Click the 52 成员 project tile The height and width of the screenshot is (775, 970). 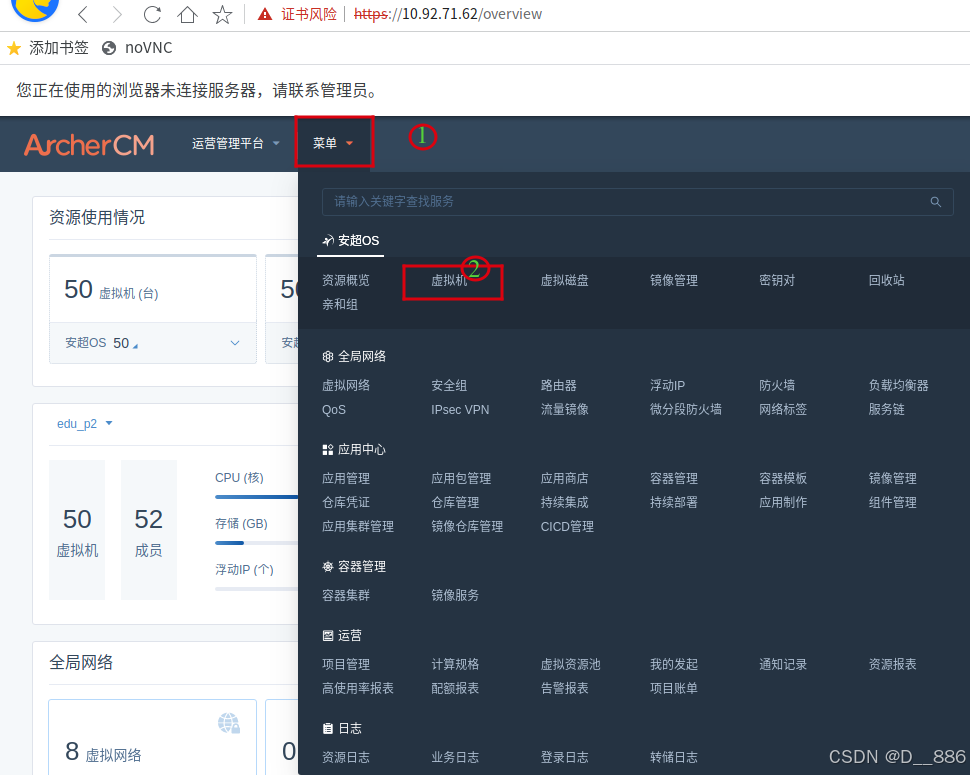148,530
